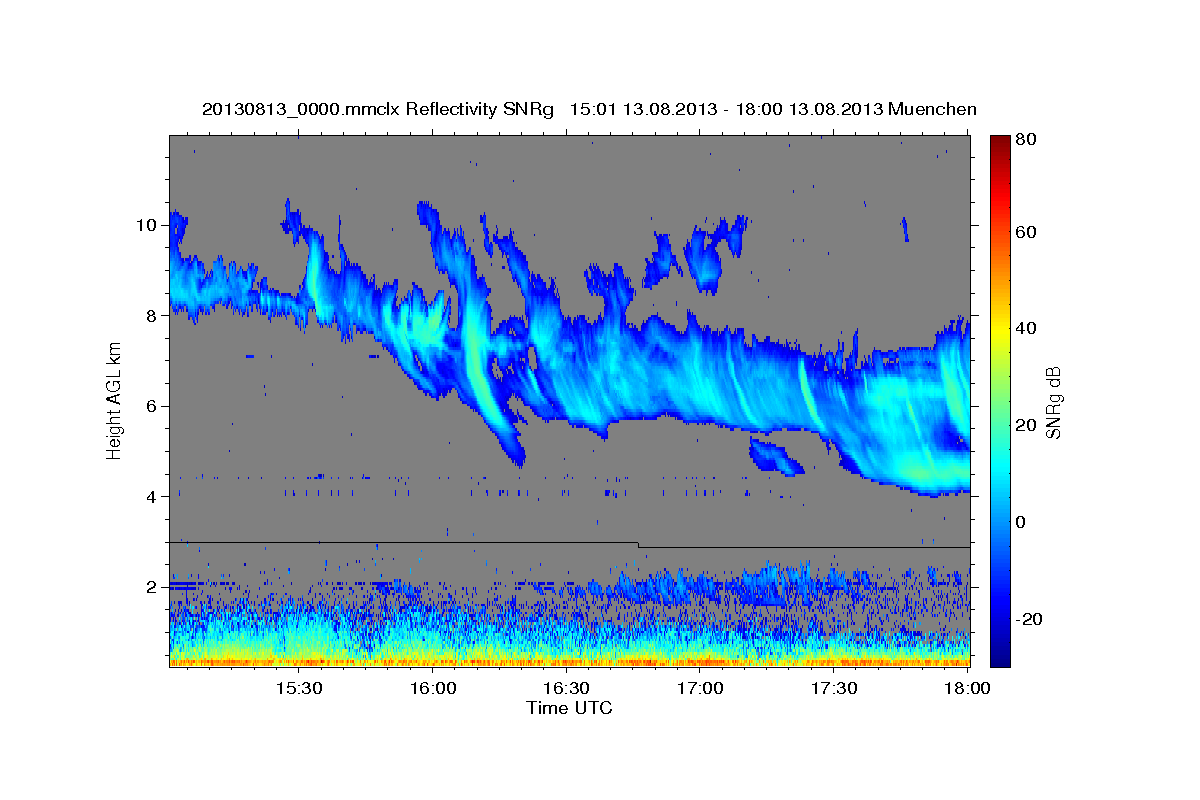The width and height of the screenshot is (1200, 800).
Task: Click the dark blue bottom of colorbar
Action: (1001, 659)
